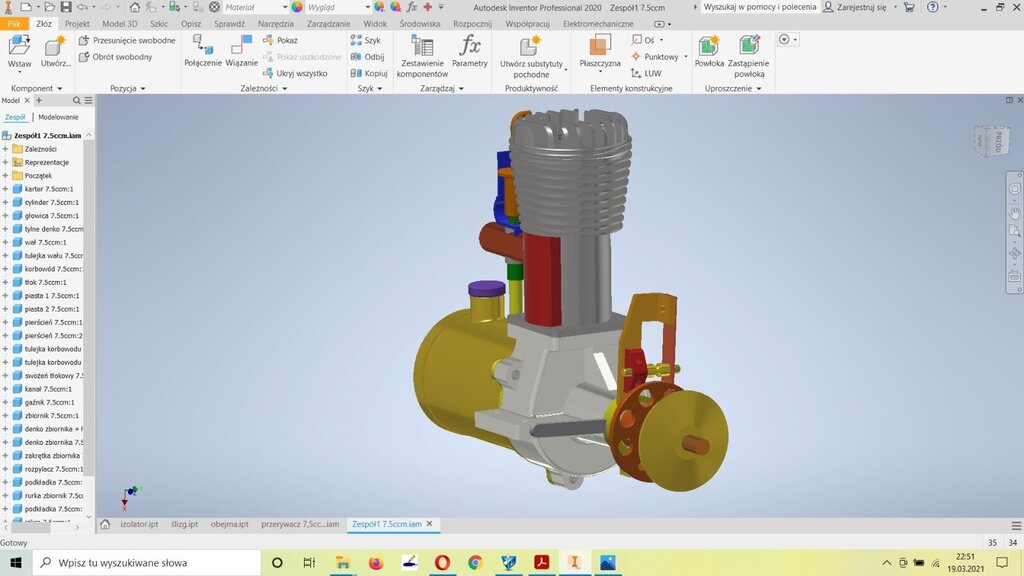Switch to the izolator.ipt document tab
The width and height of the screenshot is (1024, 576).
coord(139,524)
